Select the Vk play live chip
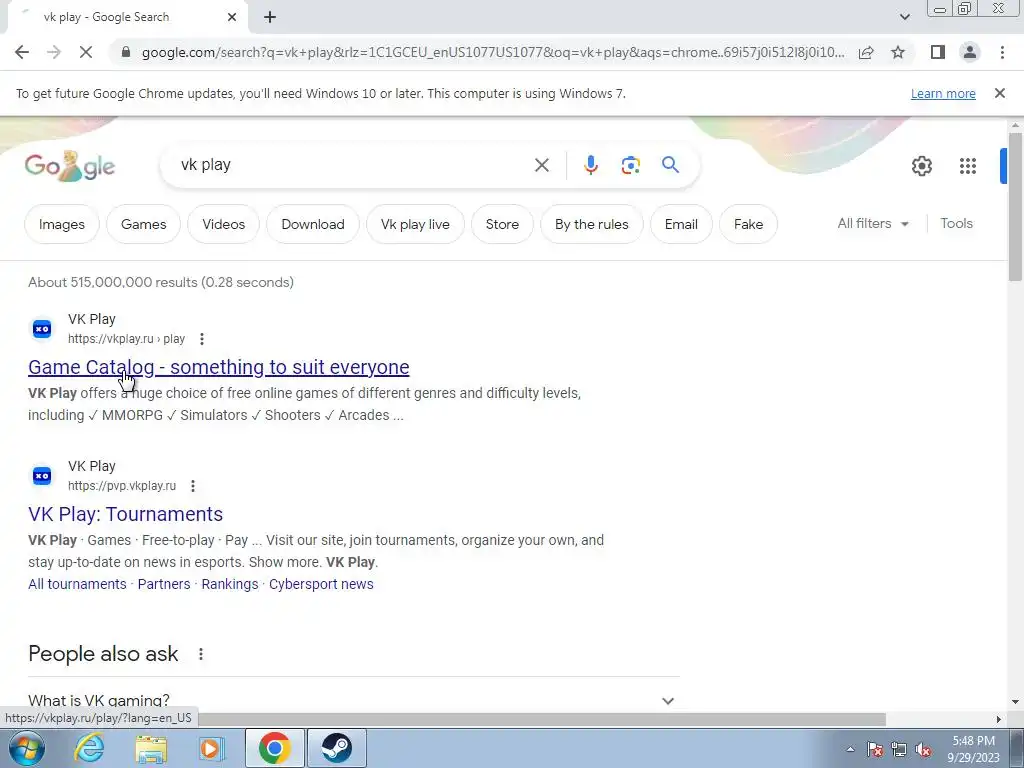Screen dimensions: 1024x768 (x=415, y=224)
